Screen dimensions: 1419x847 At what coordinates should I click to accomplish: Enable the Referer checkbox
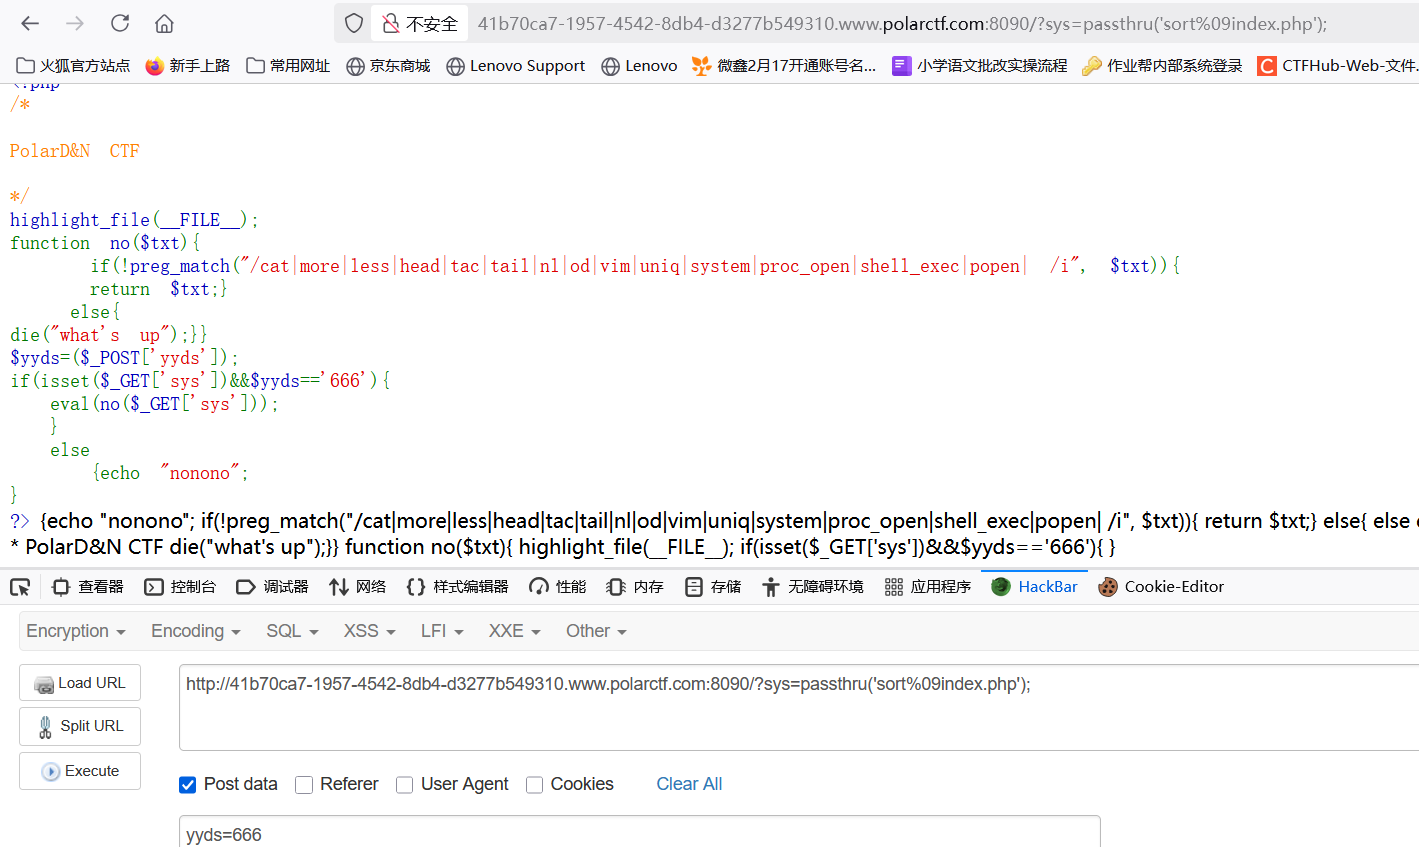[304, 785]
